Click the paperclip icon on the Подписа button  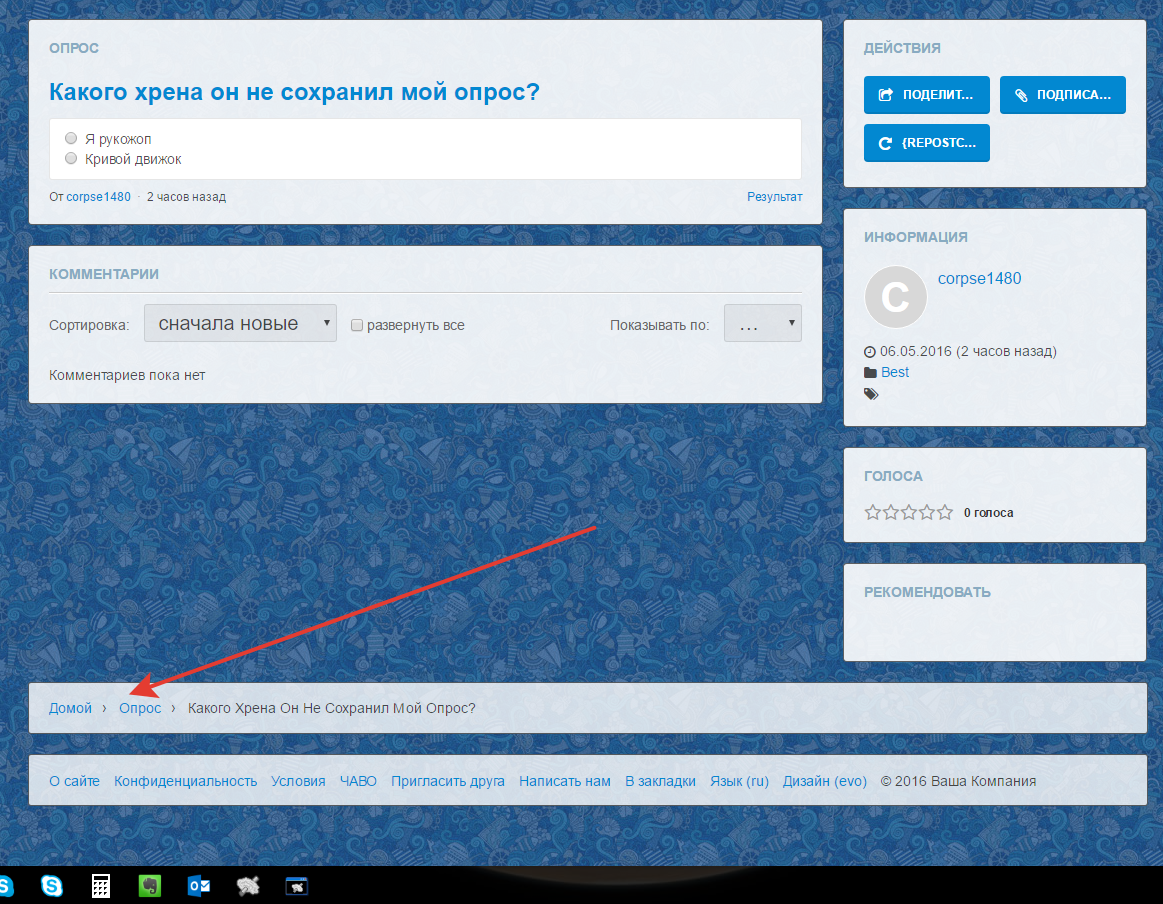[x=1021, y=95]
